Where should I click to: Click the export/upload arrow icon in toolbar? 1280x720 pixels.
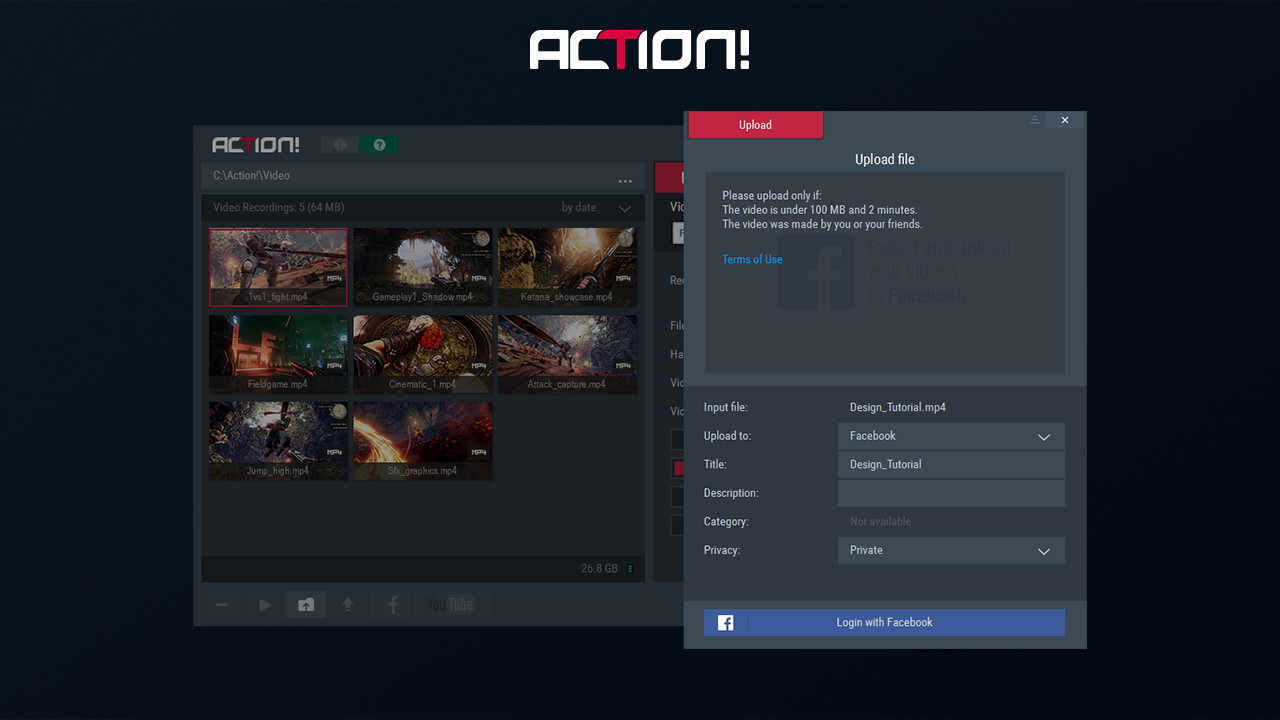(x=348, y=604)
